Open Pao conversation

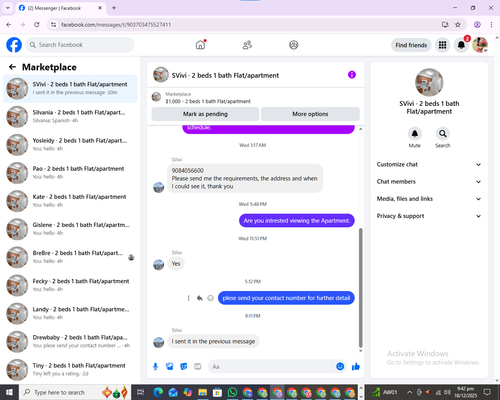70,173
